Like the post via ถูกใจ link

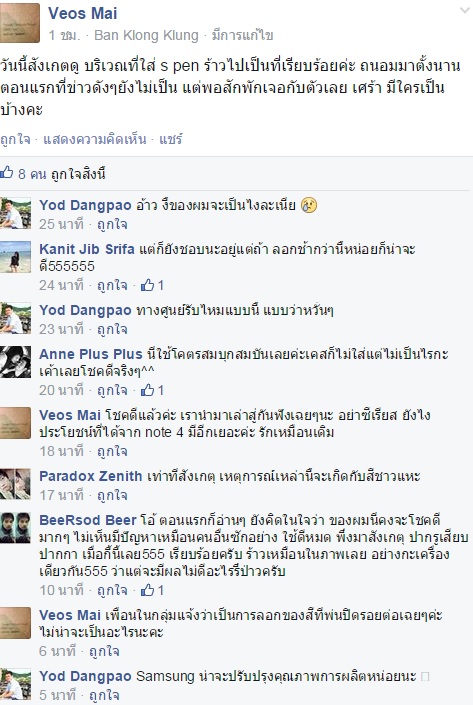15,139
